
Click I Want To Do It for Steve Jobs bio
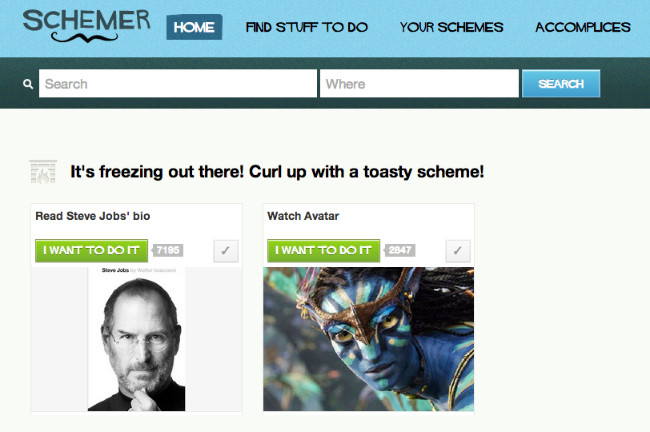click(91, 250)
